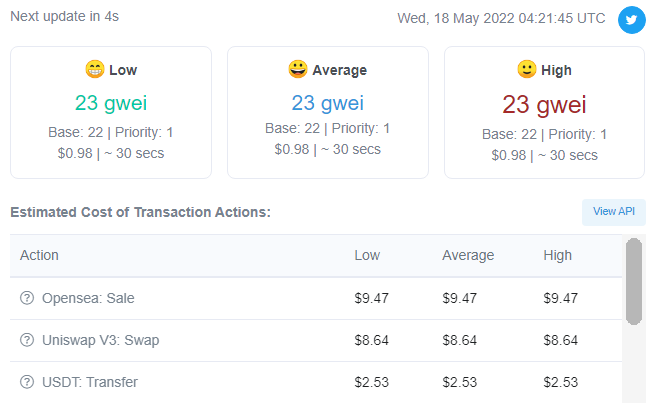Select the High gas price card
649x406 pixels.
point(544,113)
